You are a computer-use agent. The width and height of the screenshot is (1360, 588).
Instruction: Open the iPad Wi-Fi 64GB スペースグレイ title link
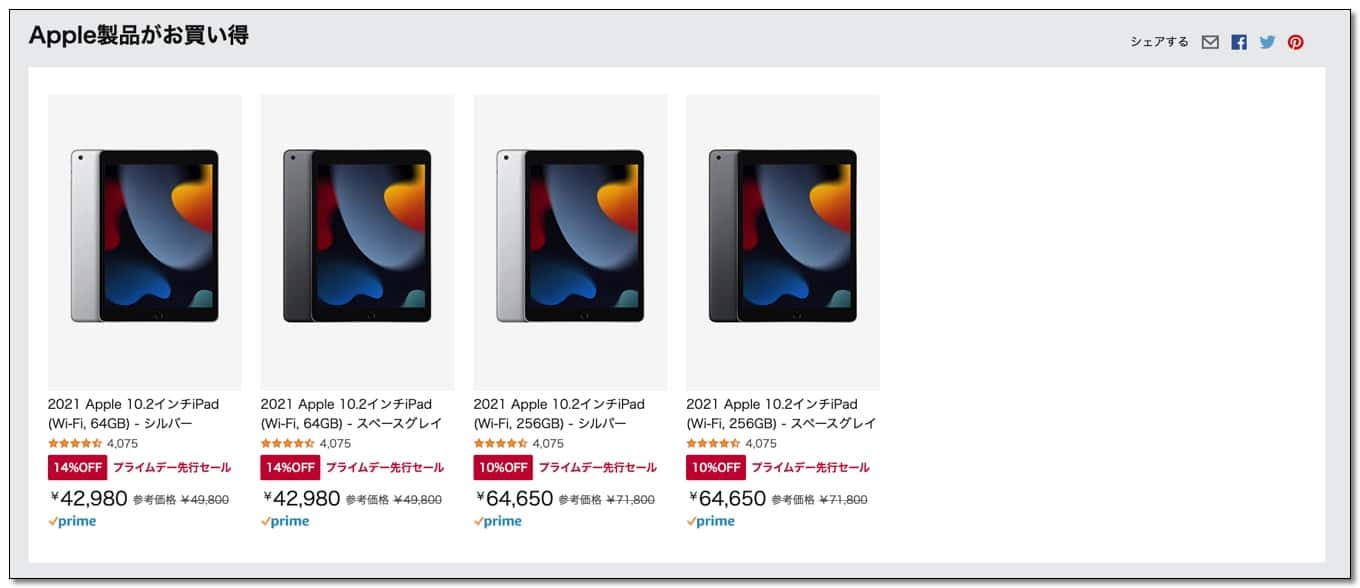[x=352, y=414]
